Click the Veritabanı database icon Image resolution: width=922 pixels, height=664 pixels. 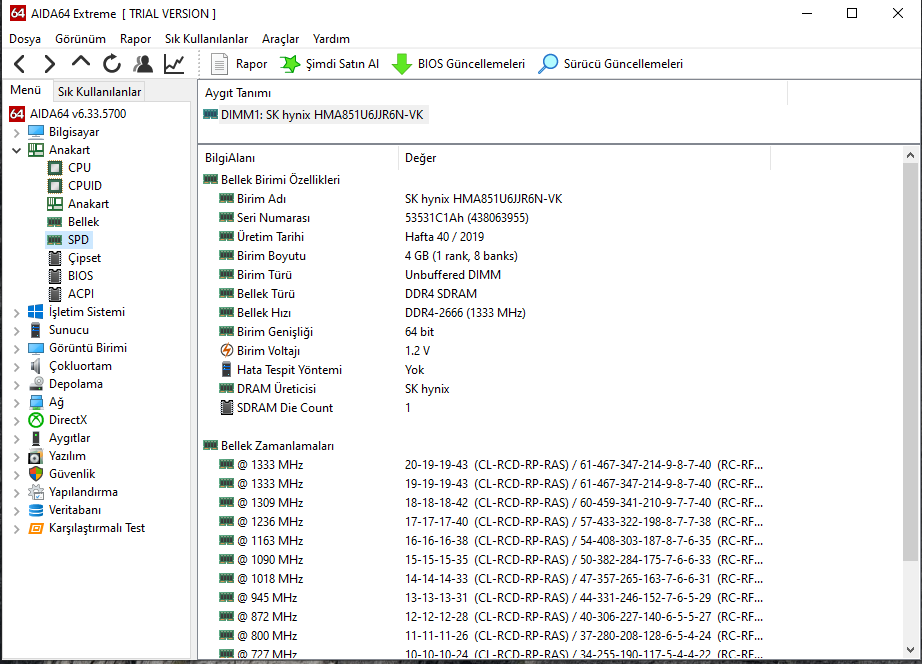tap(36, 510)
